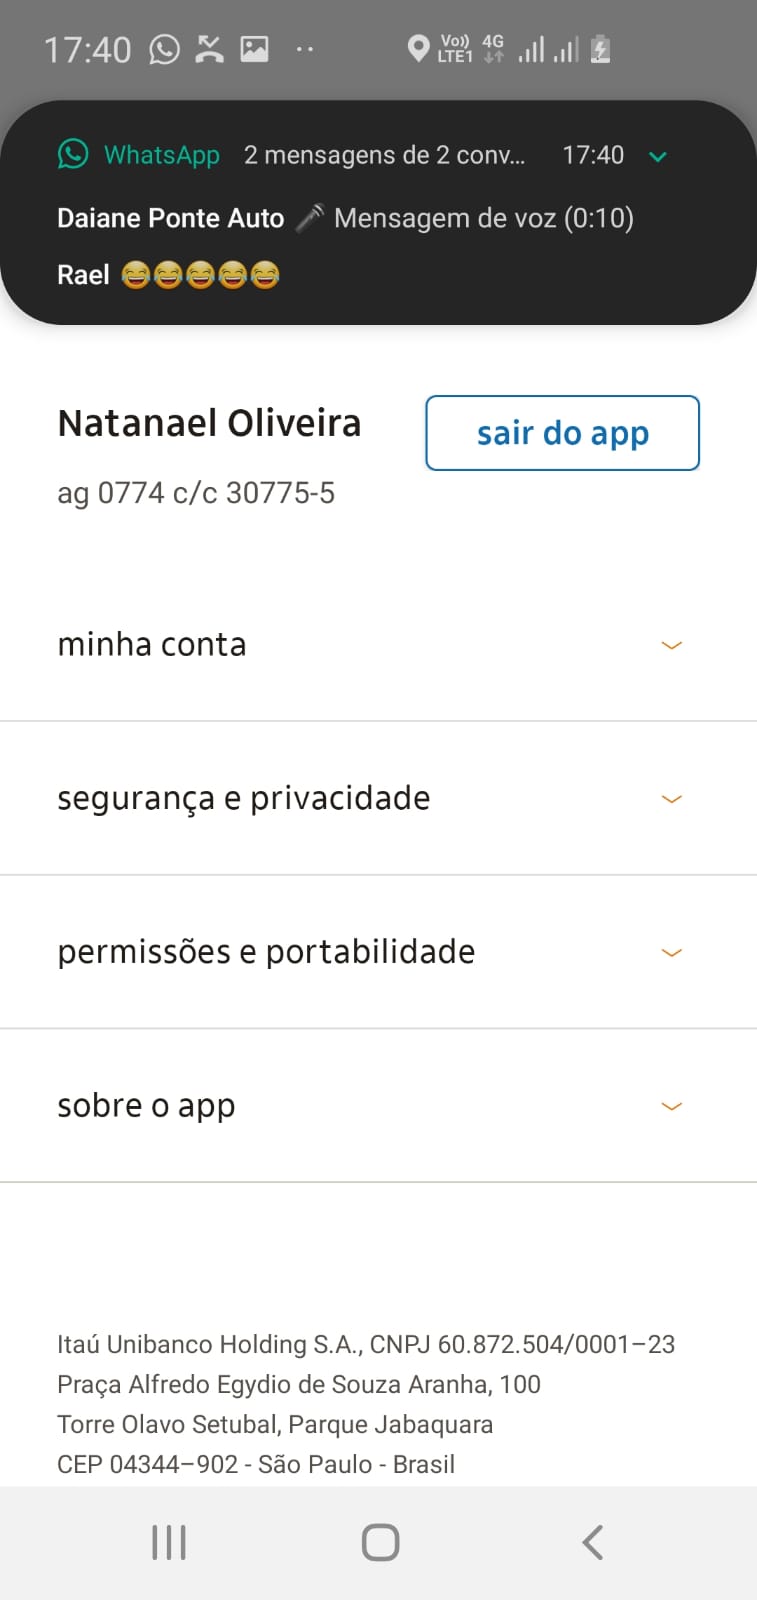This screenshot has height=1600, width=757.
Task: Expand the sobre o app chevron
Action: click(x=672, y=1106)
